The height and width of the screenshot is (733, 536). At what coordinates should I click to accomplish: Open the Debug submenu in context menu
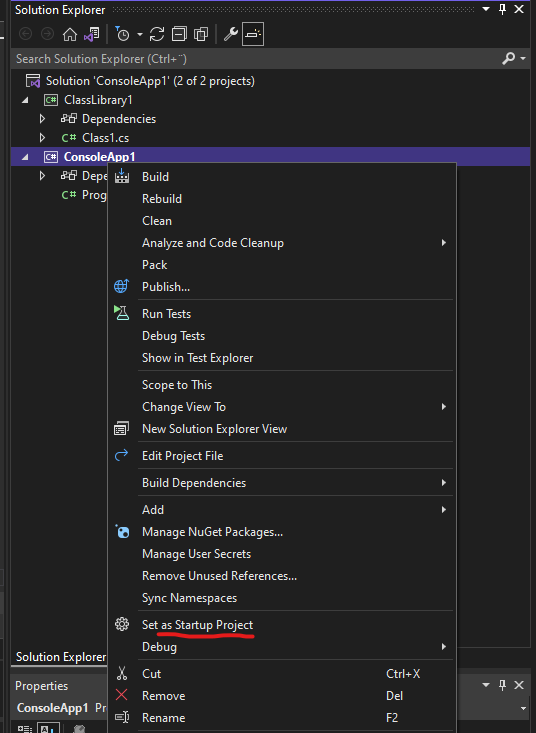pos(282,647)
